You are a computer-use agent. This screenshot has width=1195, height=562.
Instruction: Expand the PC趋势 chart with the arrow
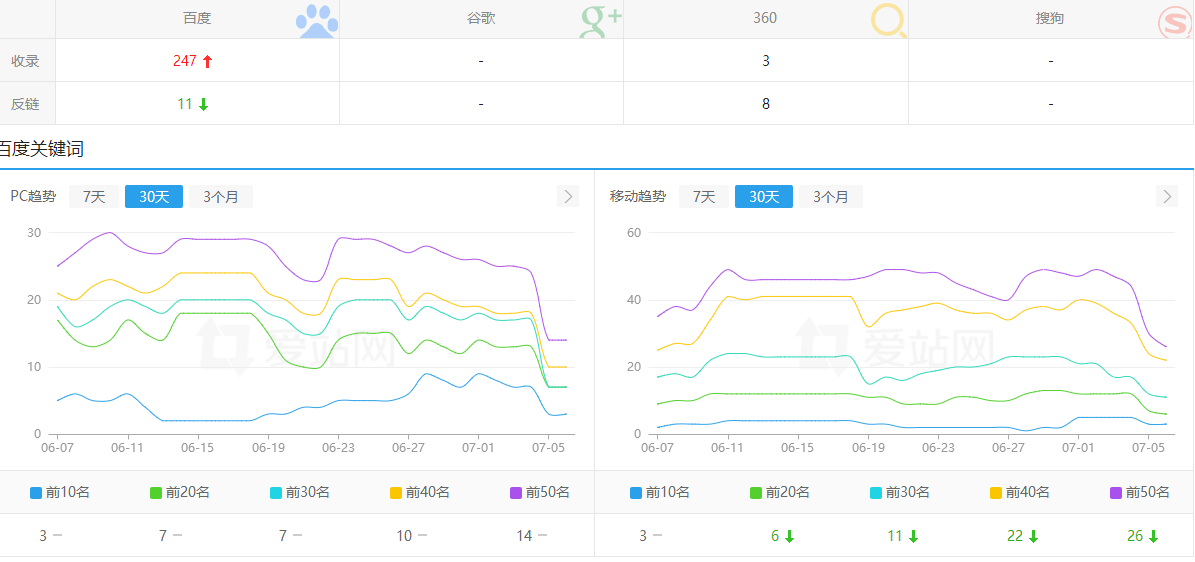(568, 196)
